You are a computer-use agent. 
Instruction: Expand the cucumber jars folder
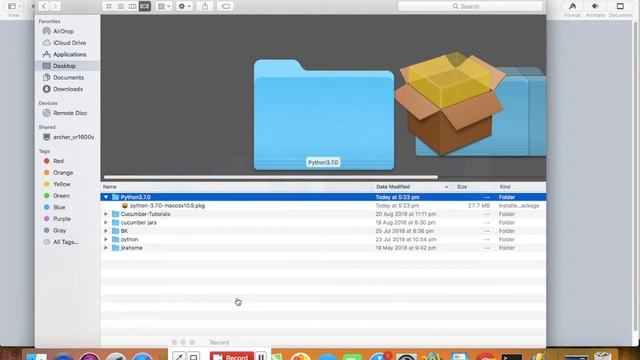click(x=106, y=222)
